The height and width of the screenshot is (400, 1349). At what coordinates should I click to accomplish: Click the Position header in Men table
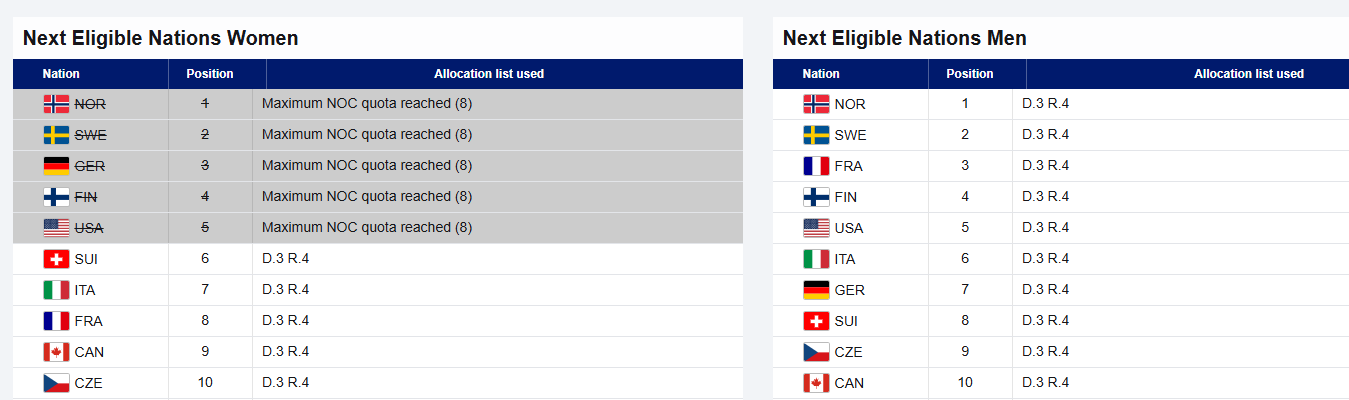[x=970, y=74]
